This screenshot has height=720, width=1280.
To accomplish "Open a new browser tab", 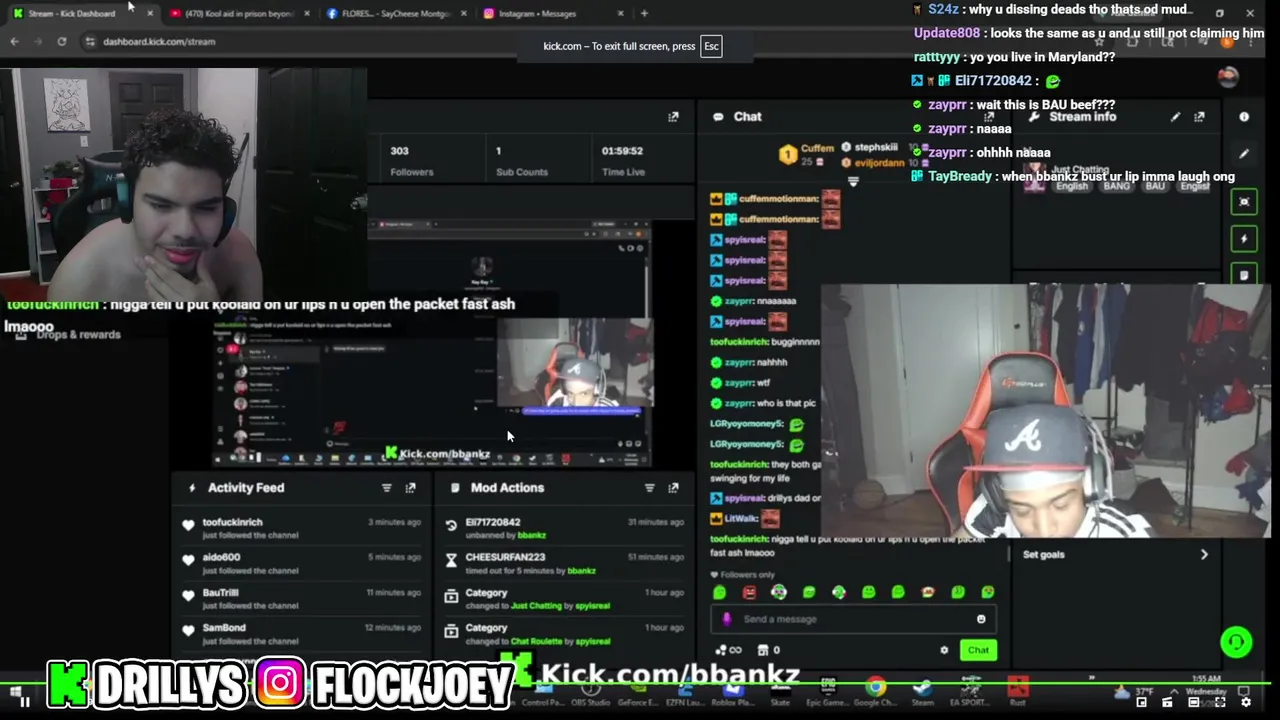I will [x=644, y=13].
